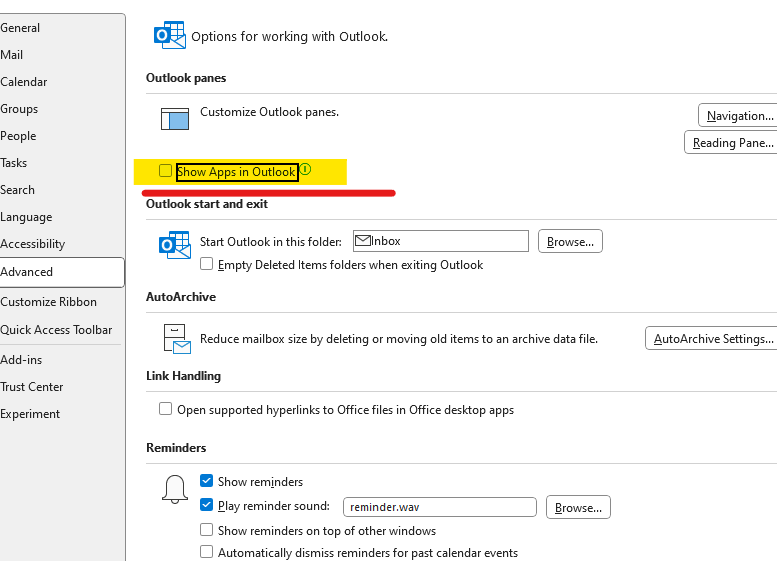Uncheck Show reminders checkbox
This screenshot has width=777, height=561.
[207, 481]
